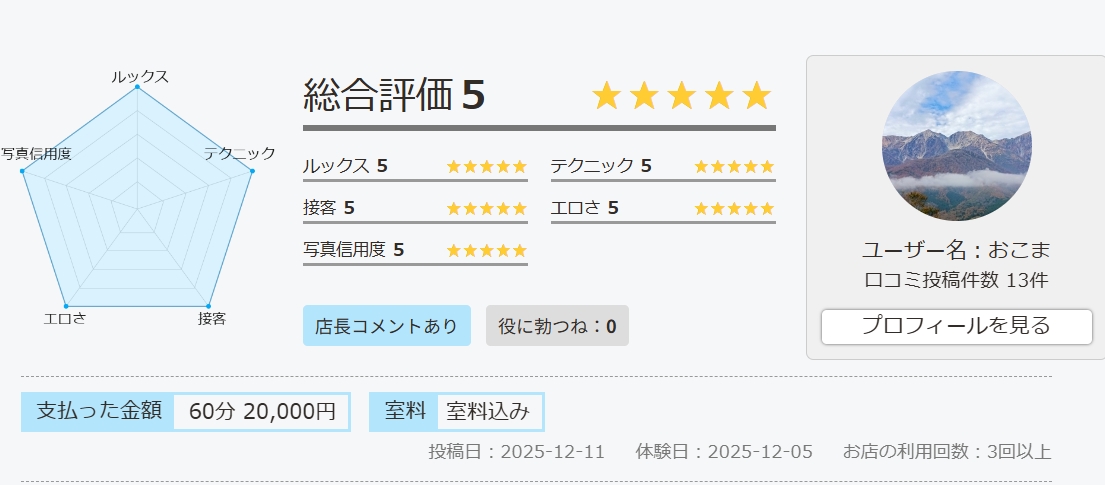Open the プロフィールを見る button
The height and width of the screenshot is (485, 1105).
[x=956, y=326]
